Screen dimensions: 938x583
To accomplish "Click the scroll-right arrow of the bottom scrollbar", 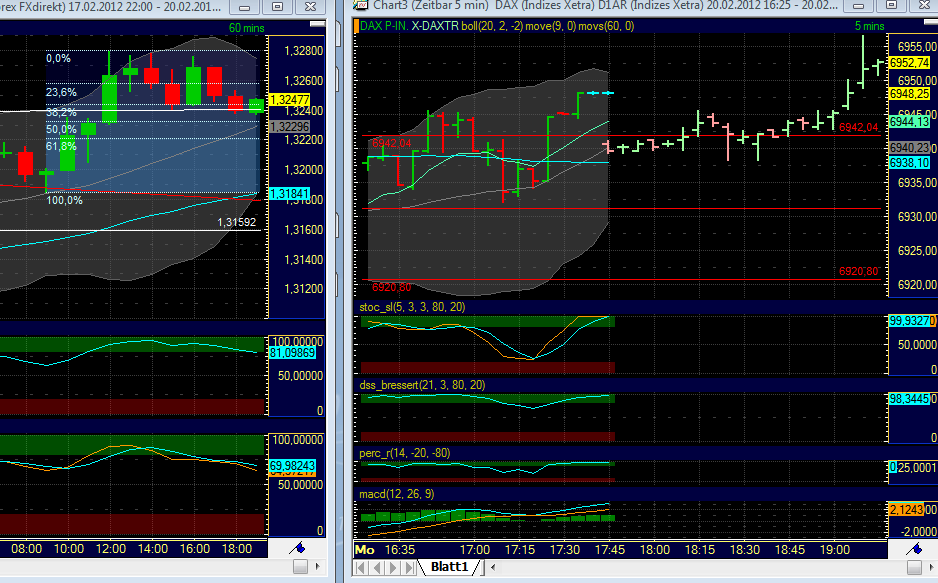I will click(931, 566).
